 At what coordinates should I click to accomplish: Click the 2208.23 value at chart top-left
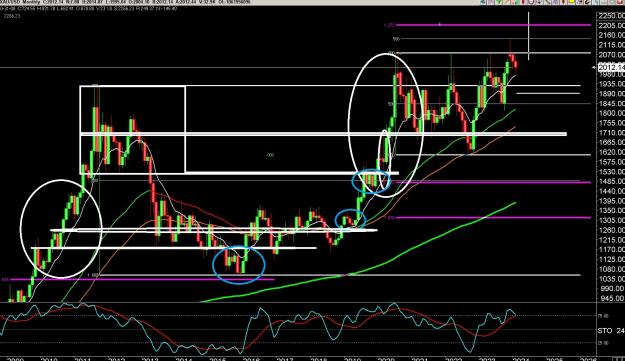point(12,16)
